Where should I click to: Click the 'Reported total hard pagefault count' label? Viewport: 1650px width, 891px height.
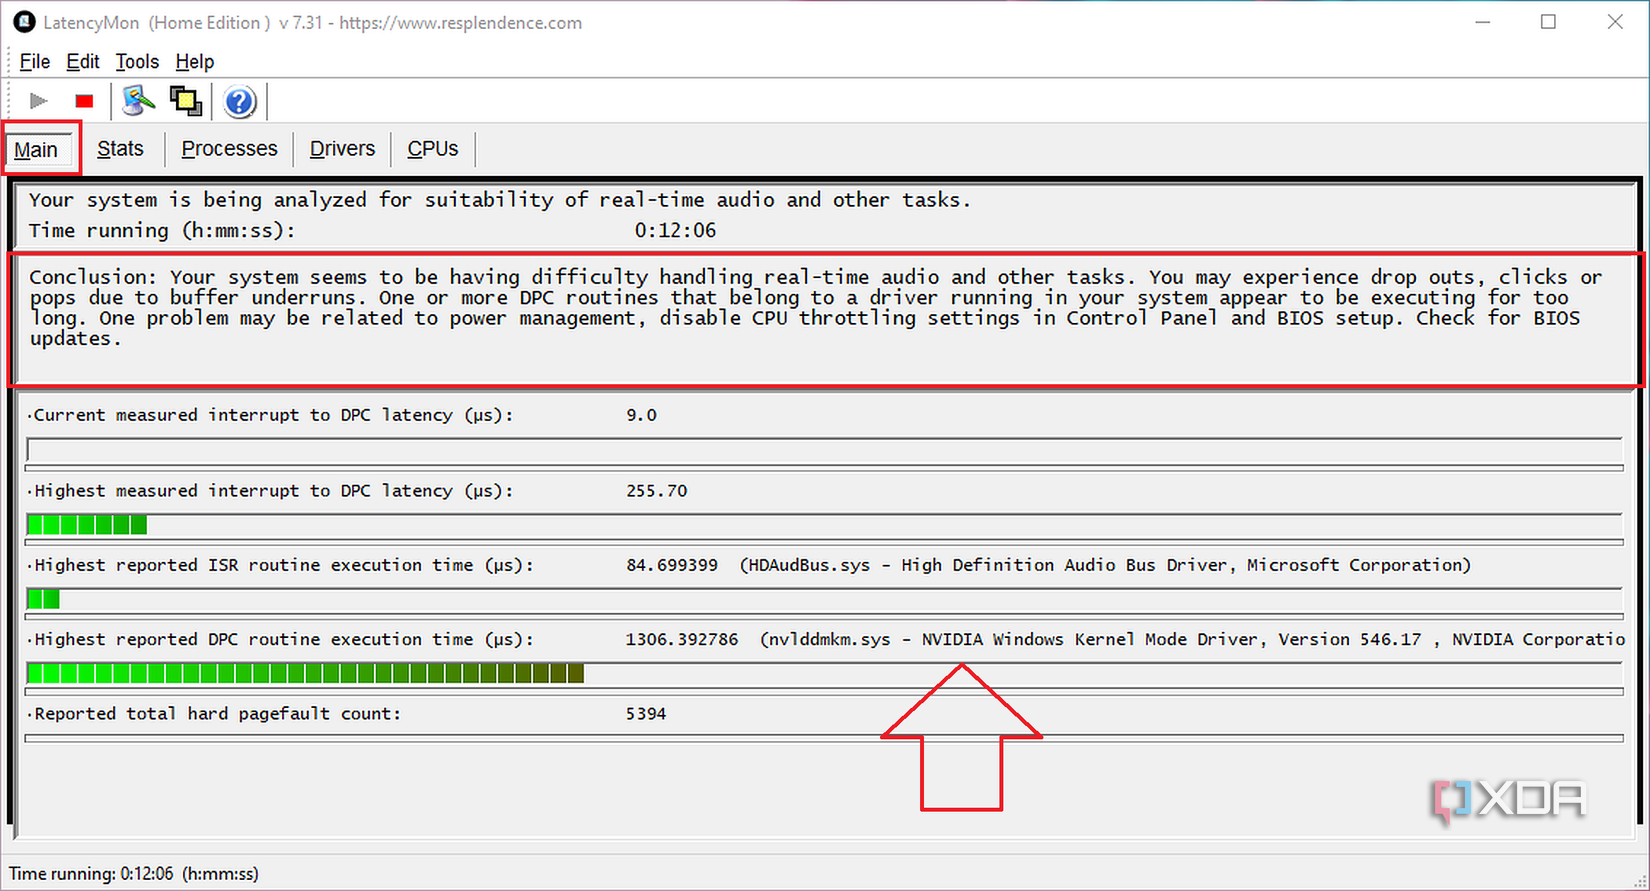pyautogui.click(x=217, y=714)
